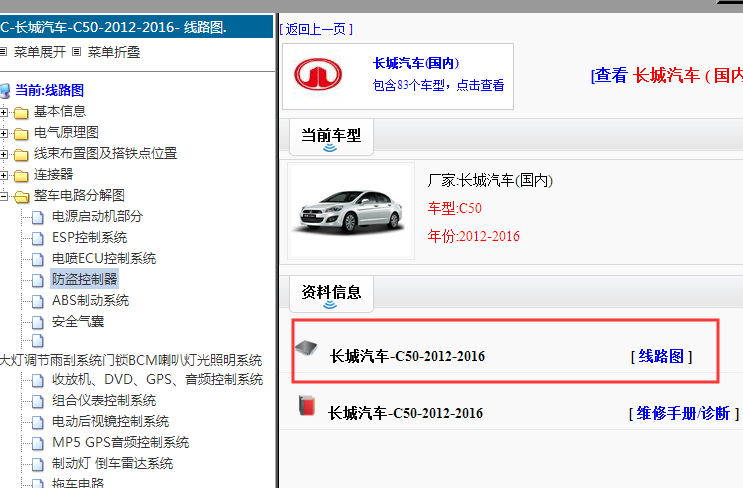Viewport: 743px width, 488px height.
Task: Click the page icon beside 电源启动机部分
Action: (x=38, y=217)
